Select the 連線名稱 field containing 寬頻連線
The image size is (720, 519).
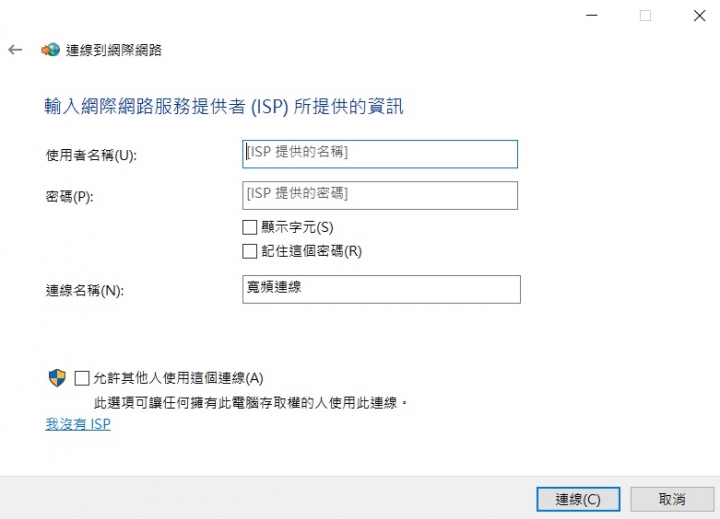pos(381,289)
